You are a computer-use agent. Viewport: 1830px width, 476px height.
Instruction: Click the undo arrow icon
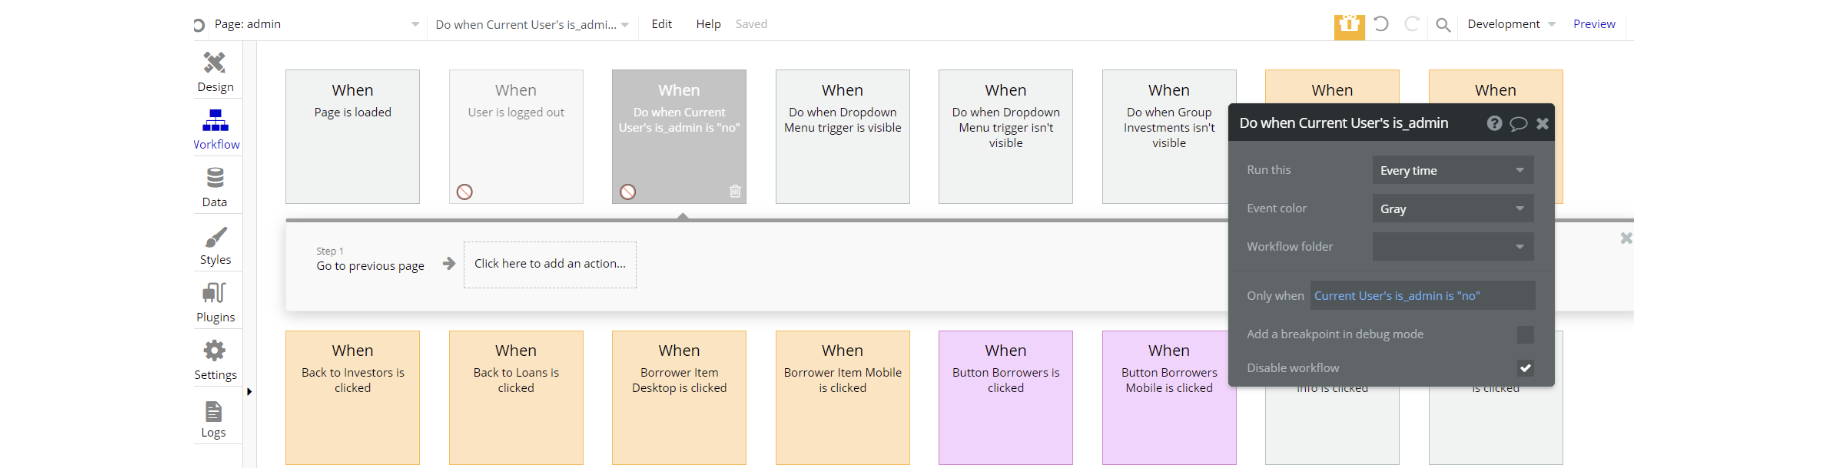click(x=1381, y=24)
